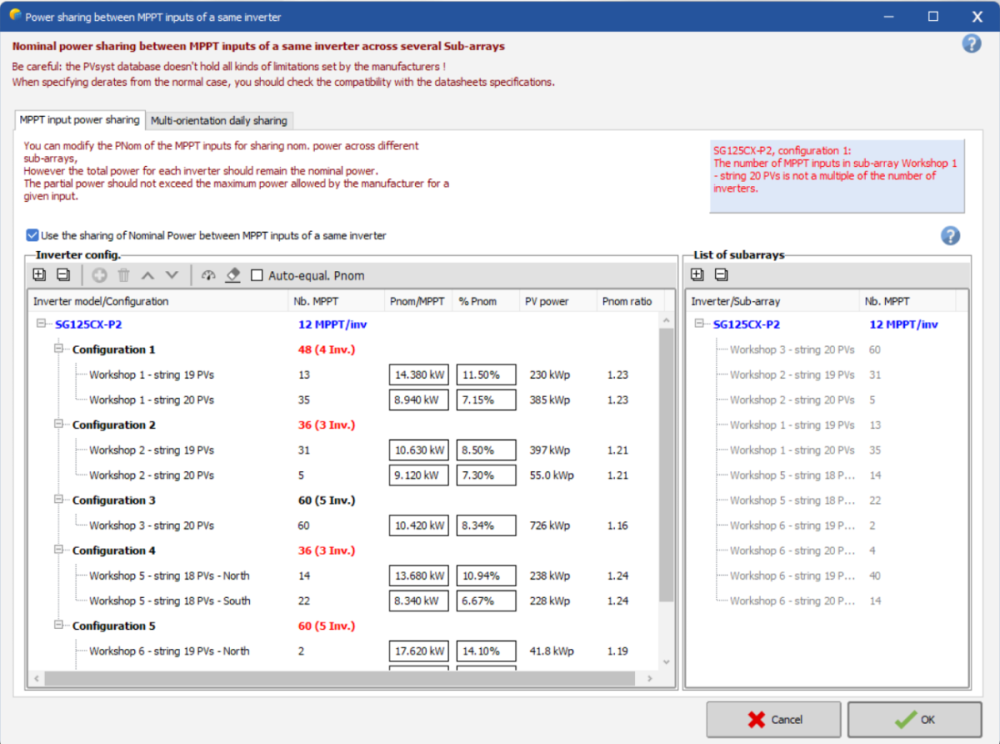Enable the Auto-equal. Pnom checkbox
Viewport: 1000px width, 744px height.
click(257, 275)
